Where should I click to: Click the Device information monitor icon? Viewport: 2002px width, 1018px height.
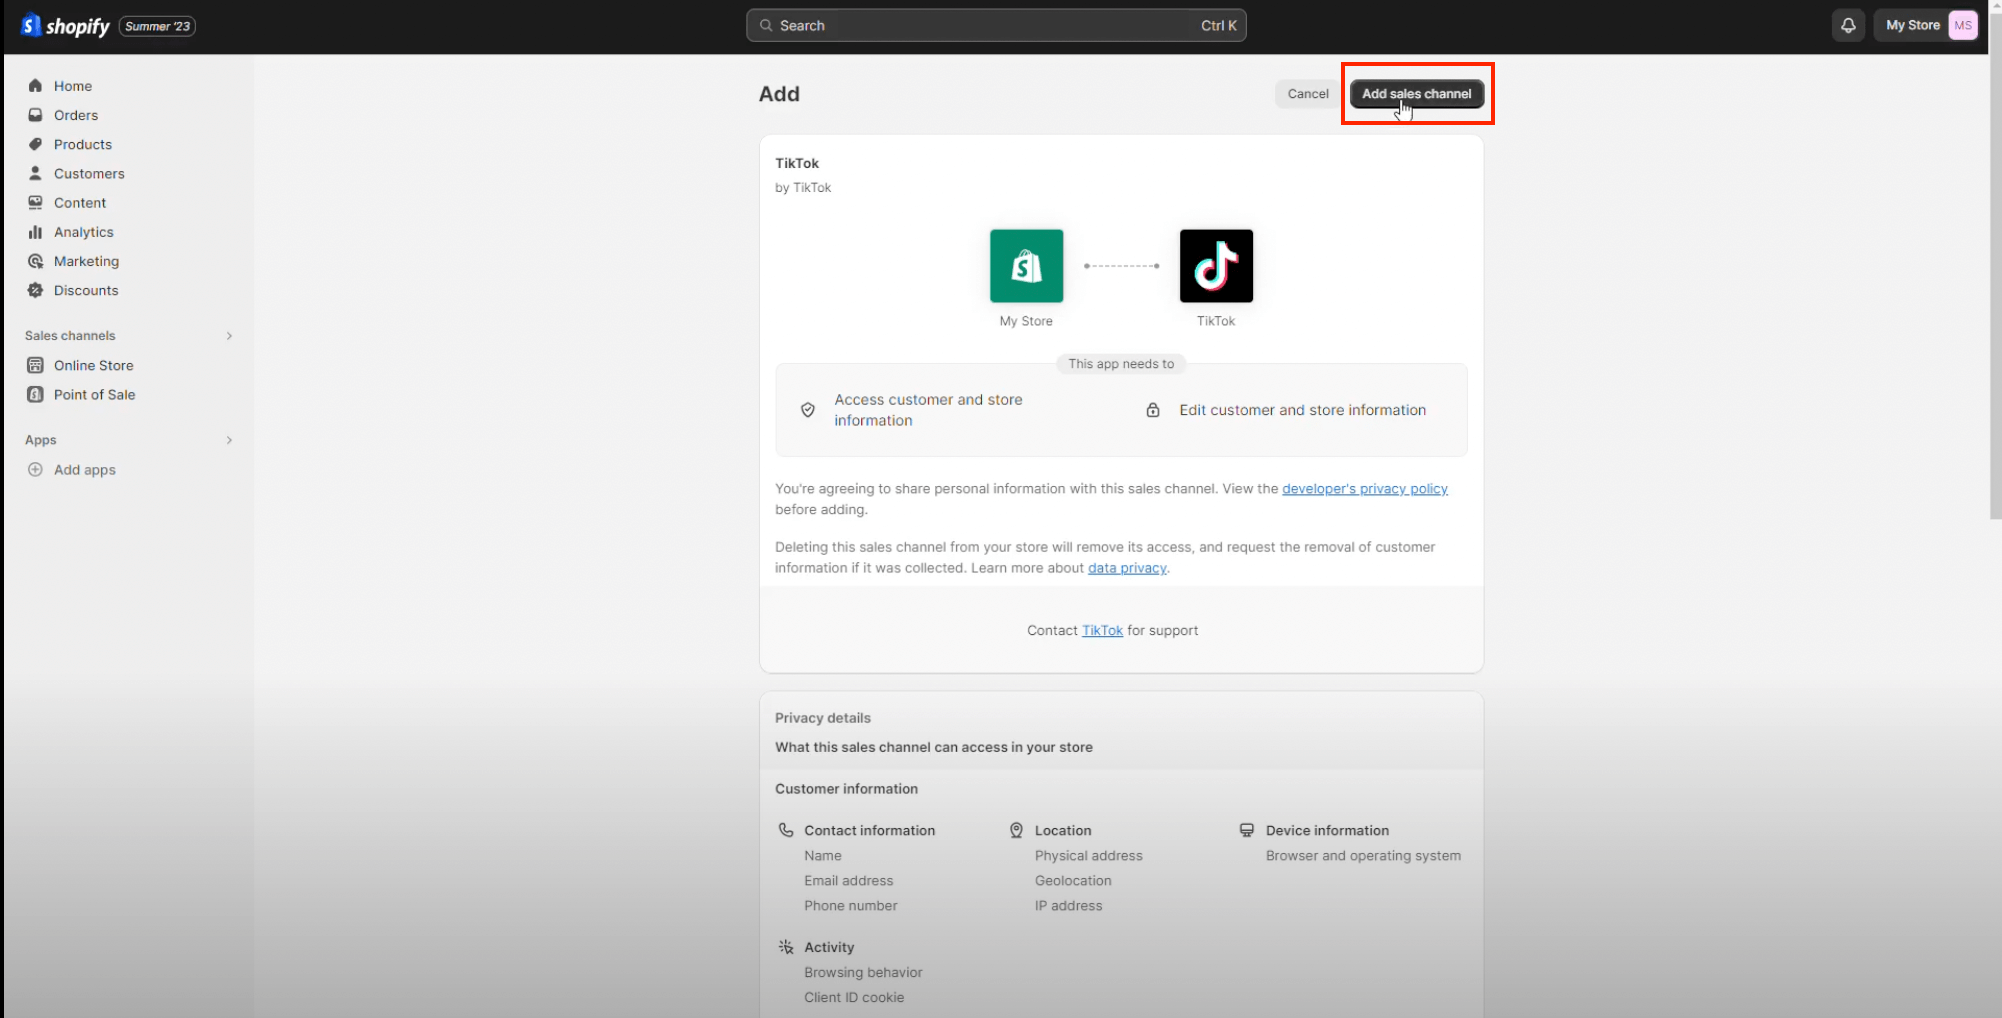1247,830
